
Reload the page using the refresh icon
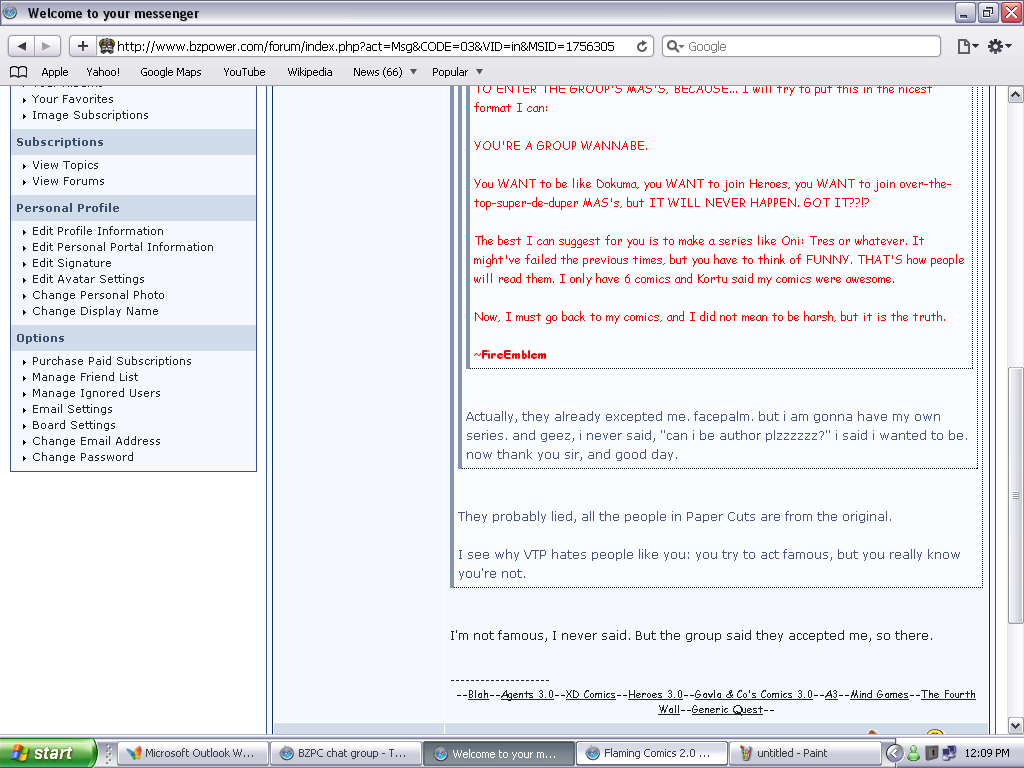[x=642, y=46]
